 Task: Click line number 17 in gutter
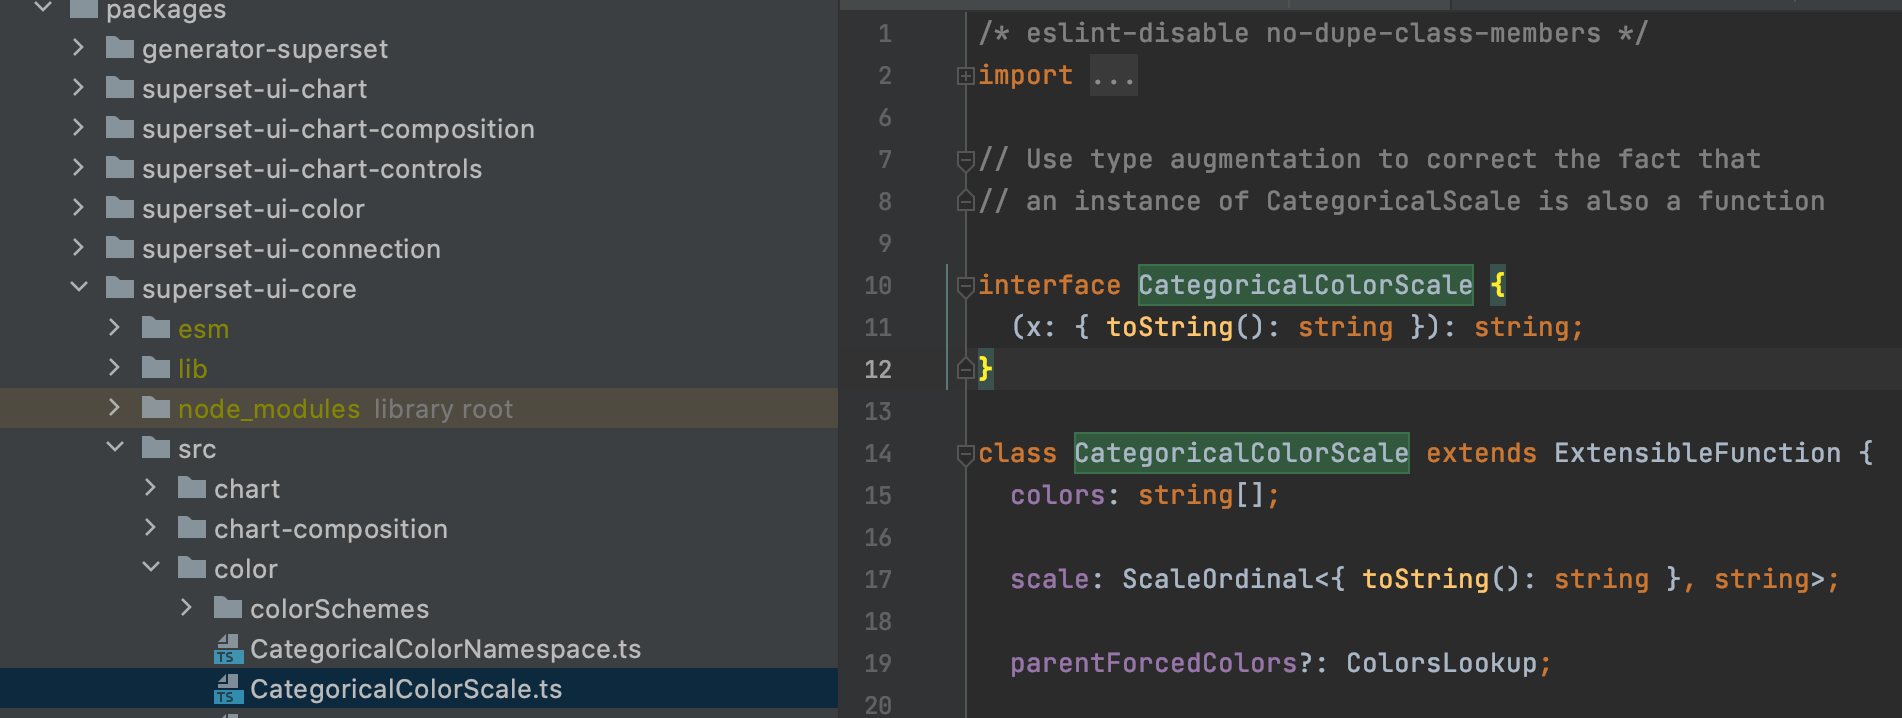coord(877,579)
